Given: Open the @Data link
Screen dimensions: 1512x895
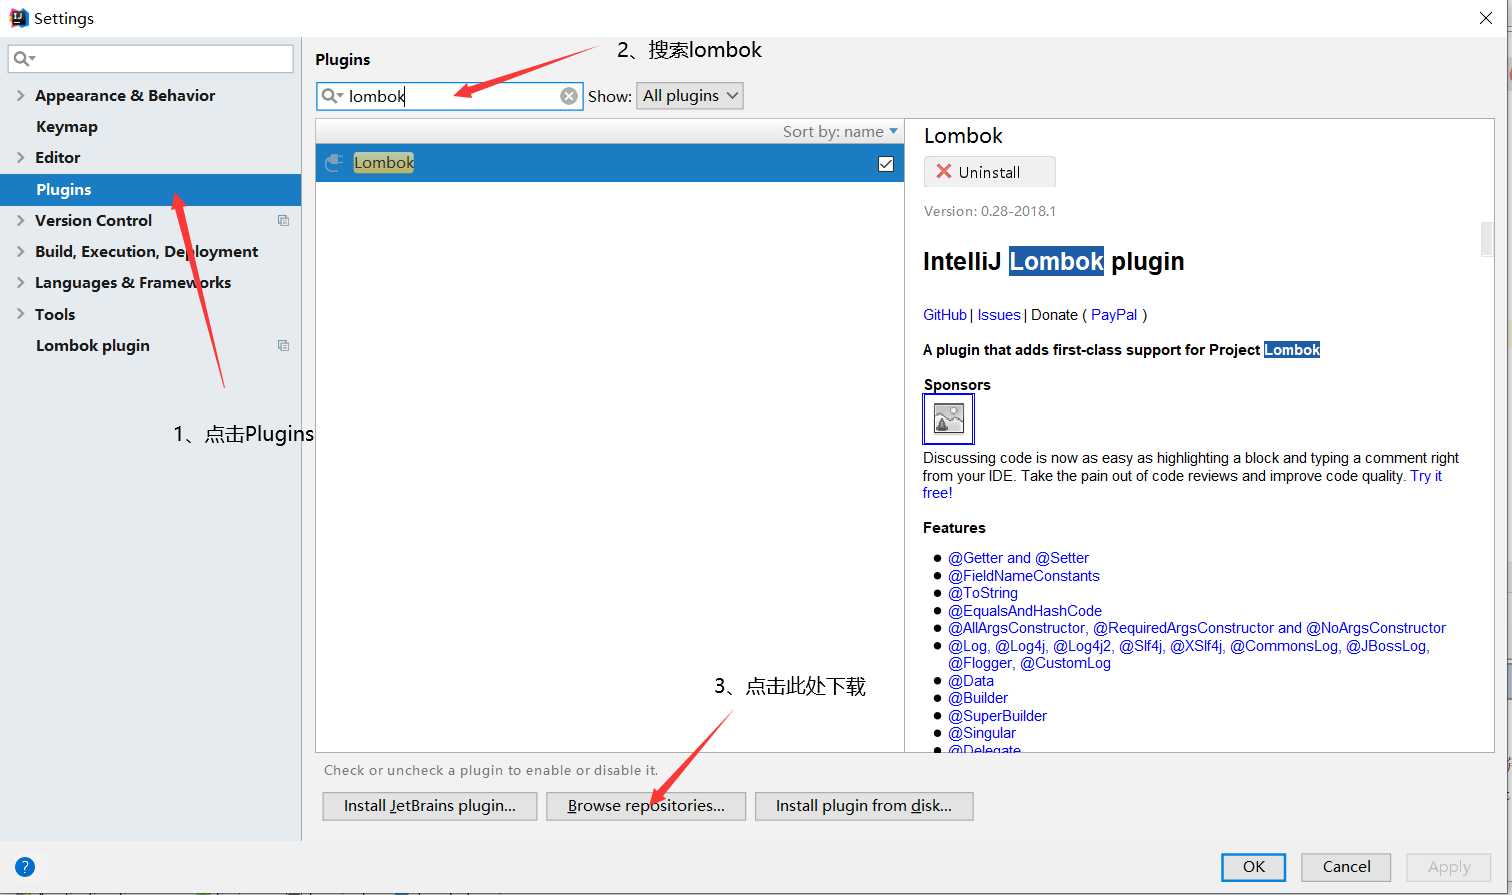Looking at the screenshot, I should [x=970, y=681].
